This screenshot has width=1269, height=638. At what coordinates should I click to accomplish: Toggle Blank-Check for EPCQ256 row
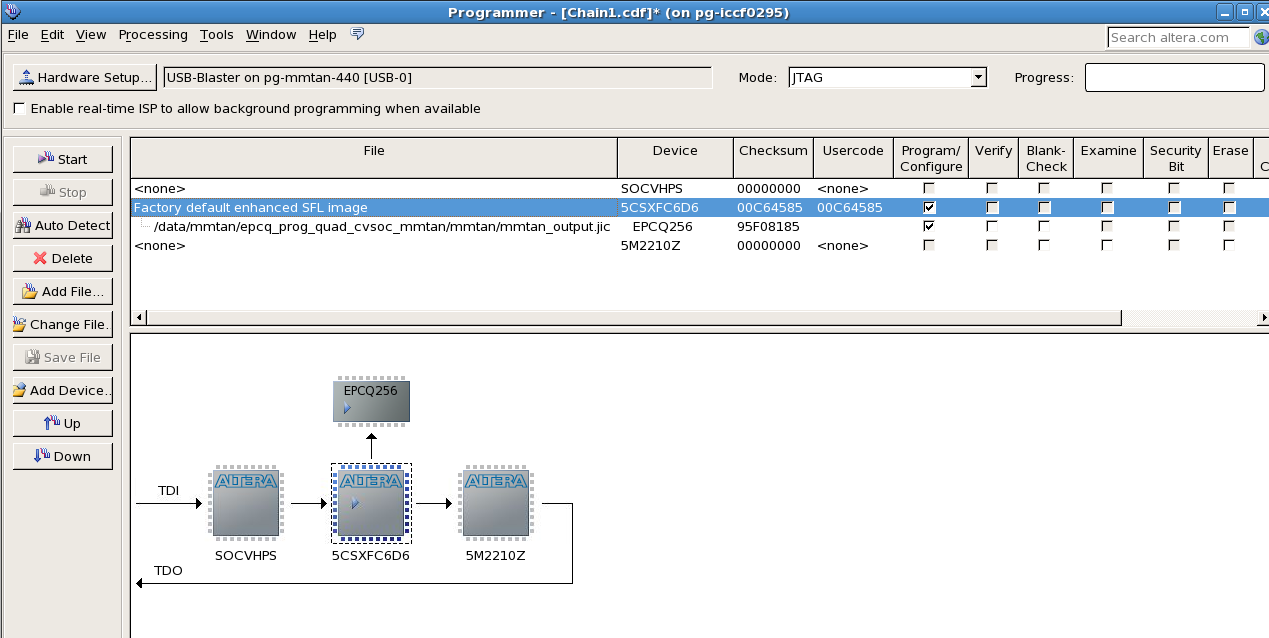click(x=1044, y=226)
